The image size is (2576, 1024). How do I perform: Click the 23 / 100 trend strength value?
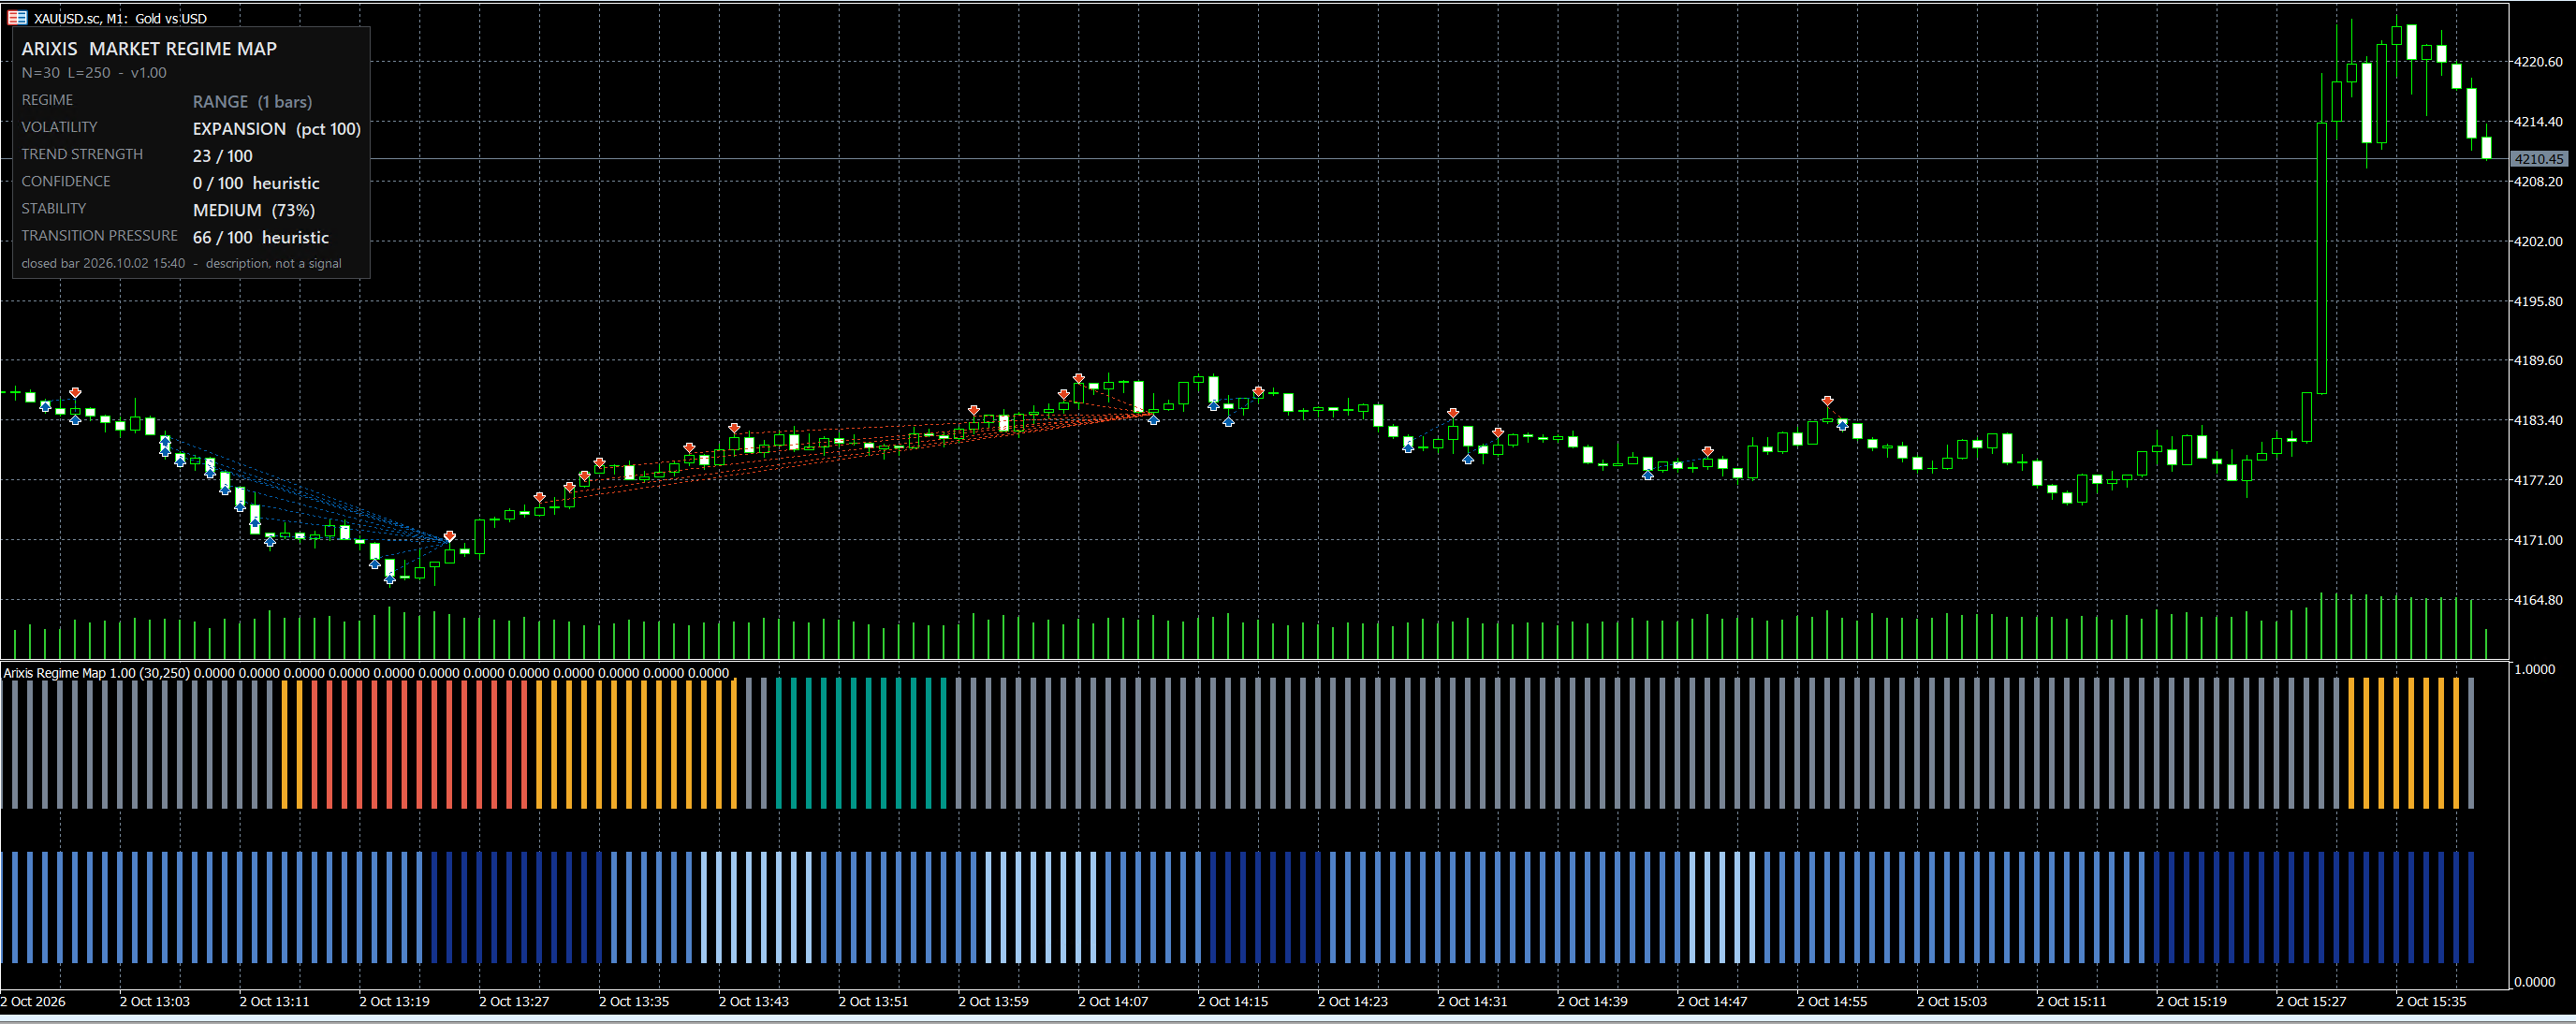(x=222, y=156)
